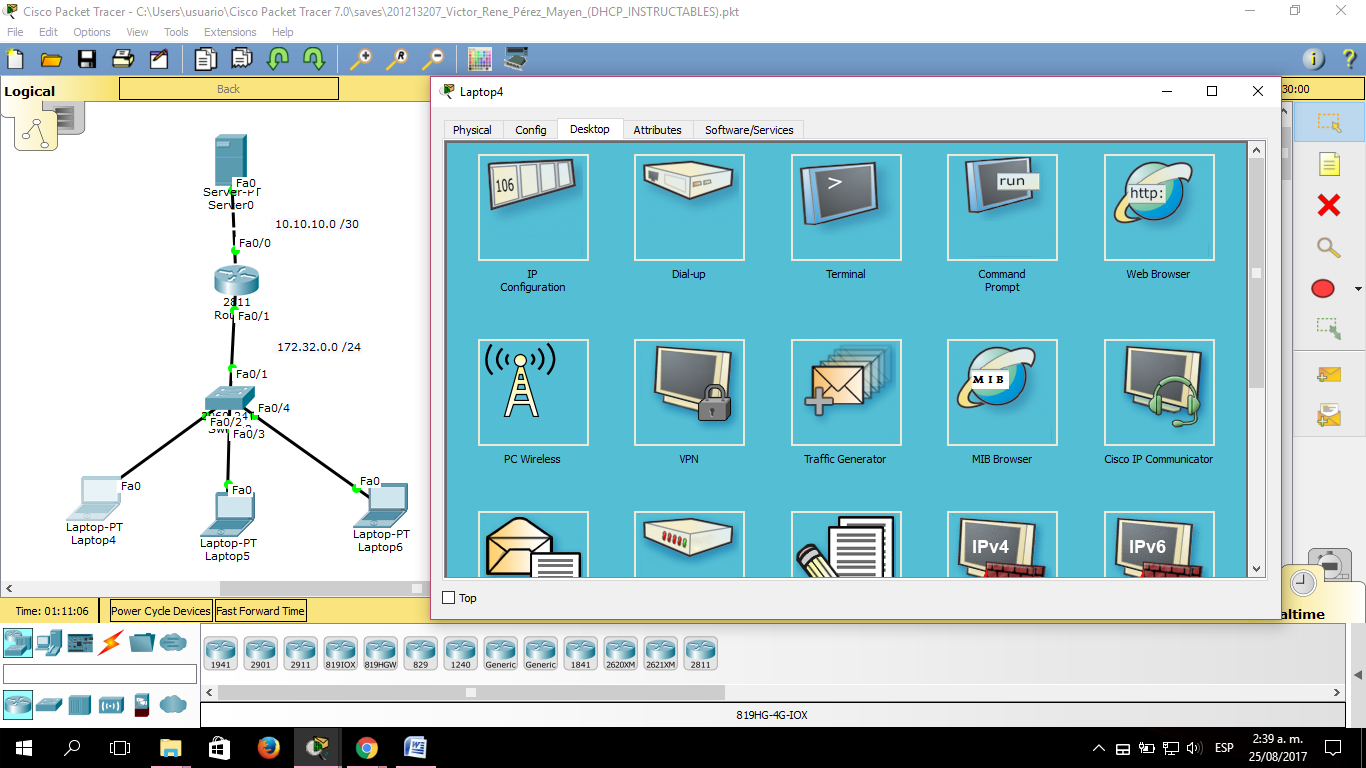Toggle the Top checkbox in Laptop4 window
The height and width of the screenshot is (768, 1366).
pyautogui.click(x=449, y=598)
